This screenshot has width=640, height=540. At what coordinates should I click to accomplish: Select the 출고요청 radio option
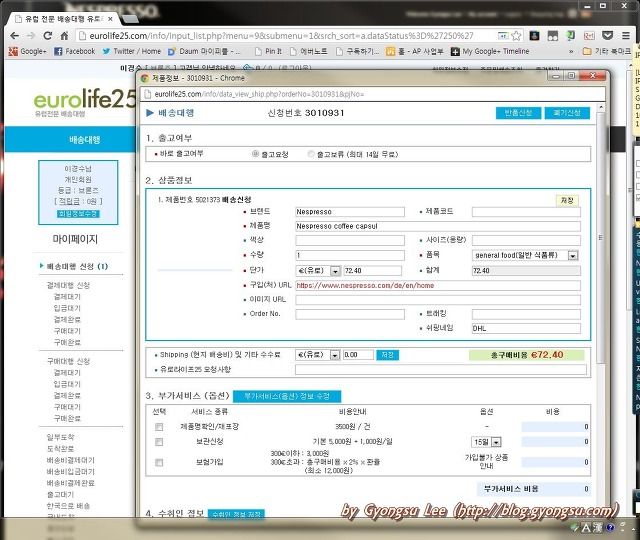(x=256, y=154)
